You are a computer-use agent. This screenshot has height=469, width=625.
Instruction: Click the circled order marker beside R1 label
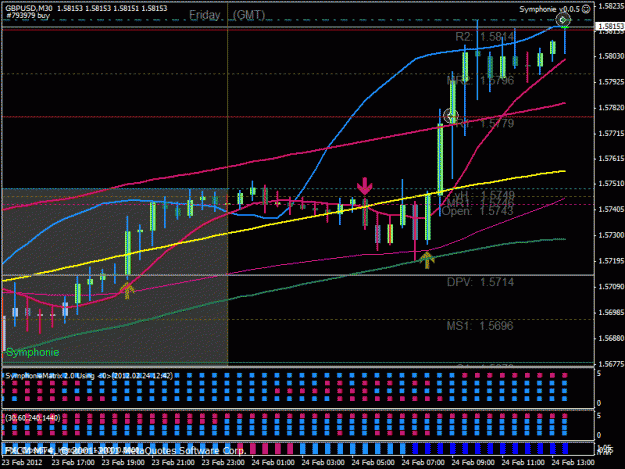tap(451, 116)
